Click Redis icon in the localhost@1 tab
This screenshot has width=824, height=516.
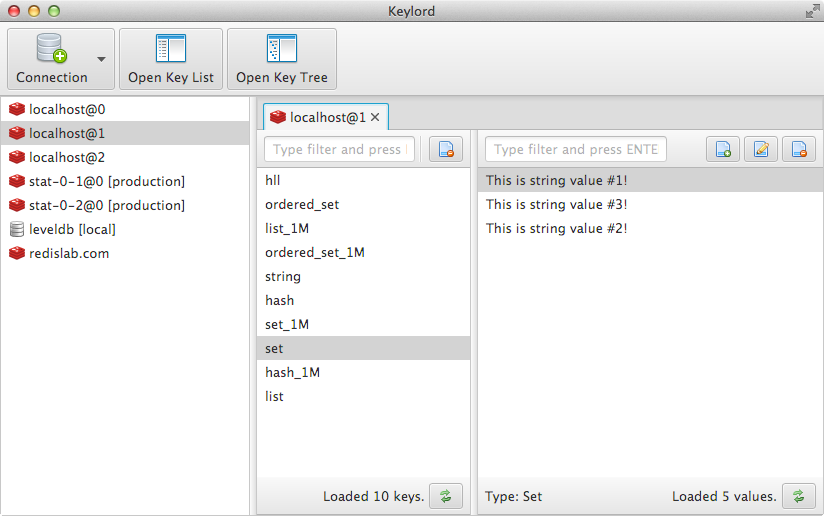(277, 117)
